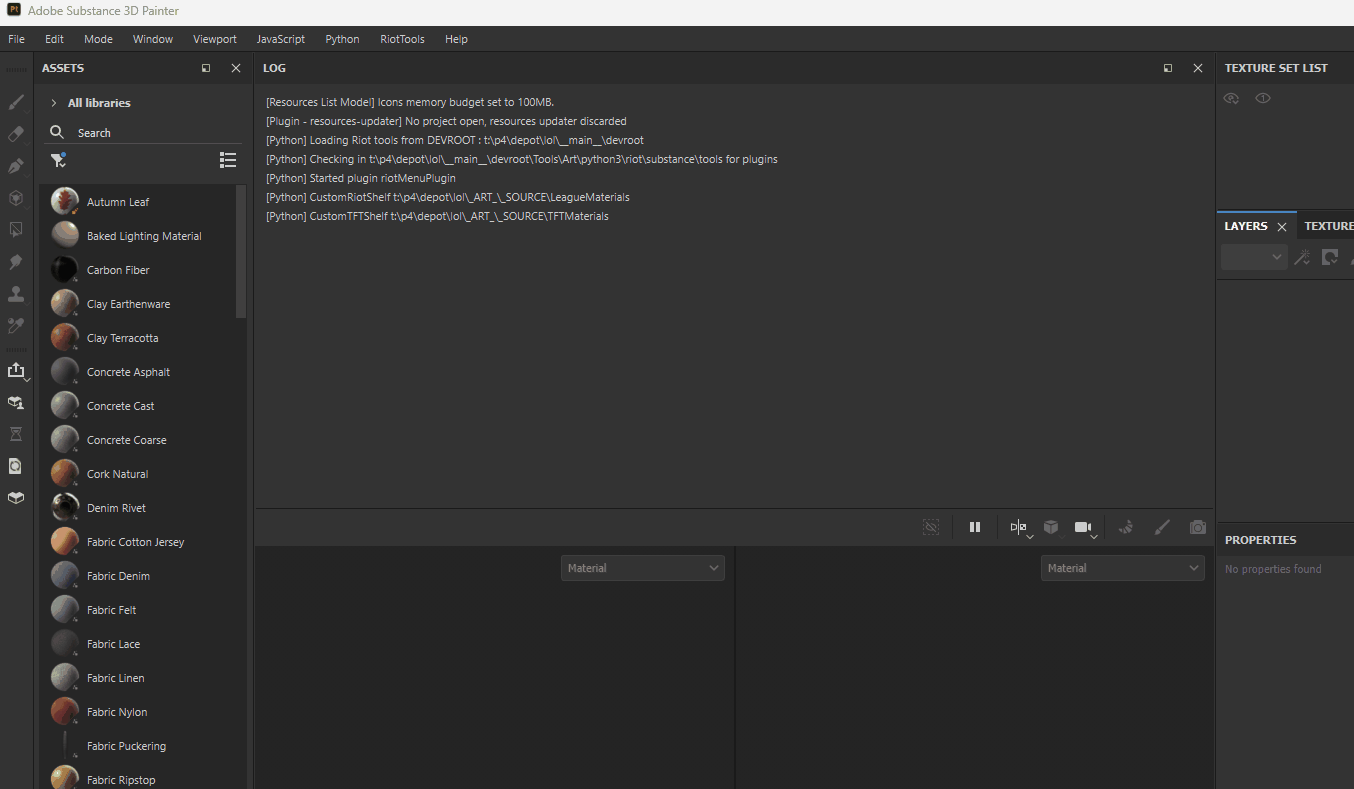This screenshot has width=1354, height=789.
Task: Select the Concrete Asphalt material
Action: coord(138,371)
